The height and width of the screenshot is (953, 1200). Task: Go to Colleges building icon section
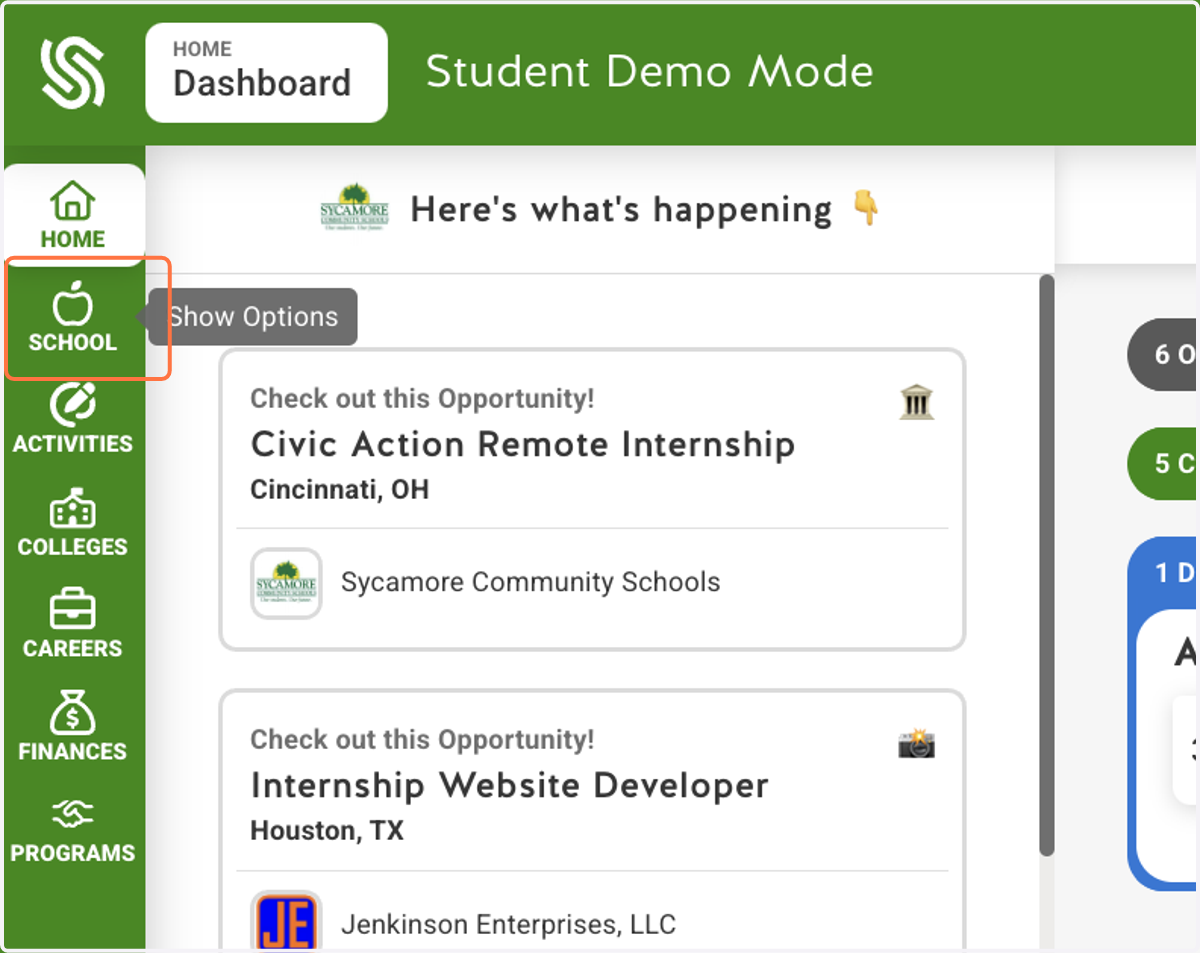point(73,509)
